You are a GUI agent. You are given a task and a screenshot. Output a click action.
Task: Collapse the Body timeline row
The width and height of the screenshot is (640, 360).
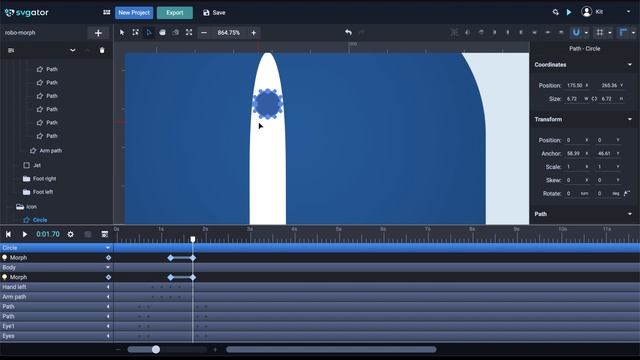pos(108,267)
